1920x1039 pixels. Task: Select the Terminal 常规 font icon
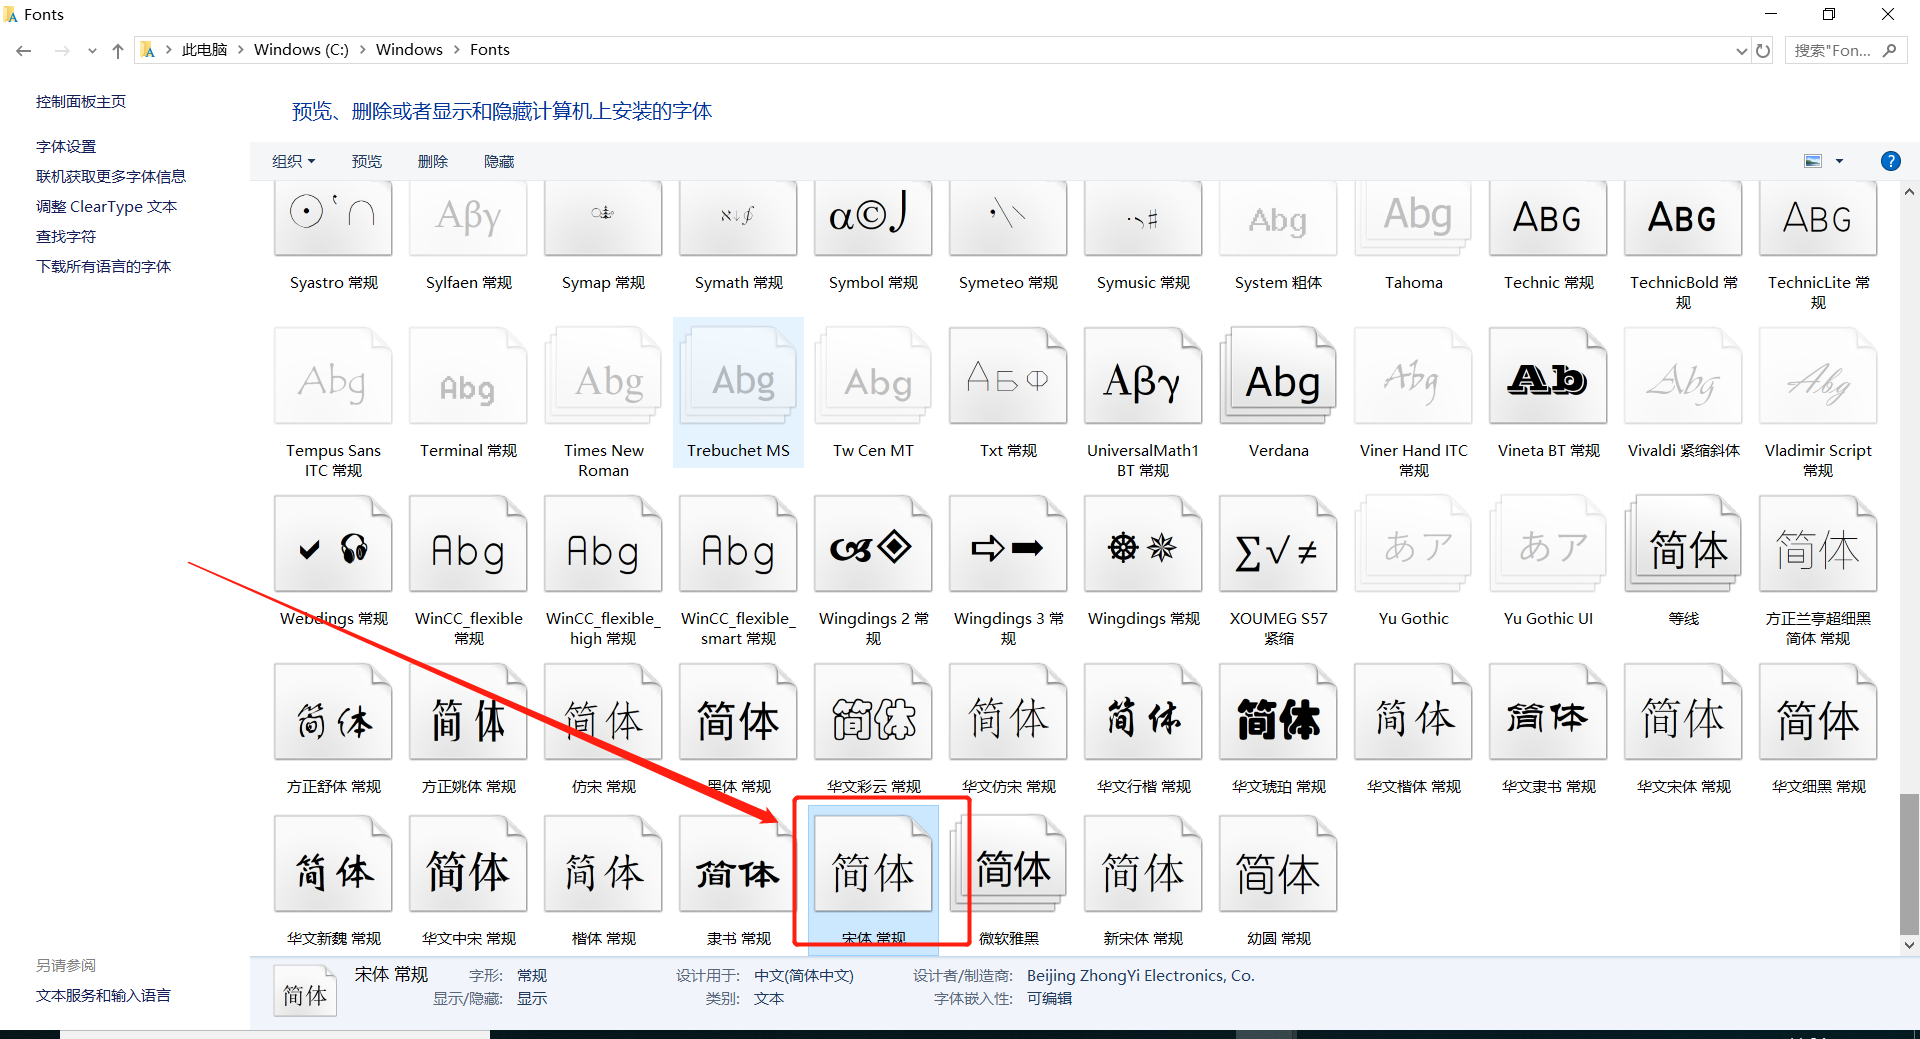point(468,376)
